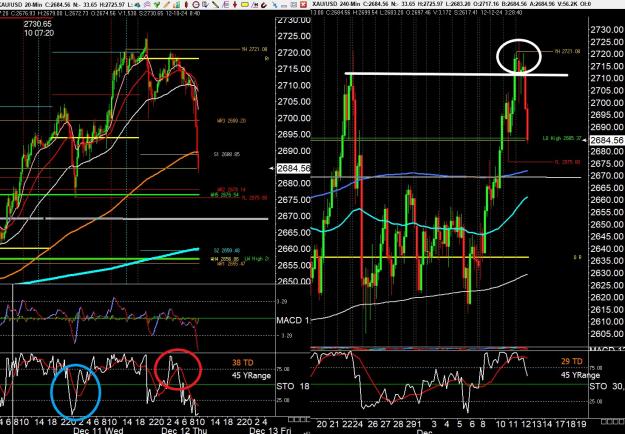
Task: Click the 'MP3 2699.20' level label
Action: click(230, 120)
